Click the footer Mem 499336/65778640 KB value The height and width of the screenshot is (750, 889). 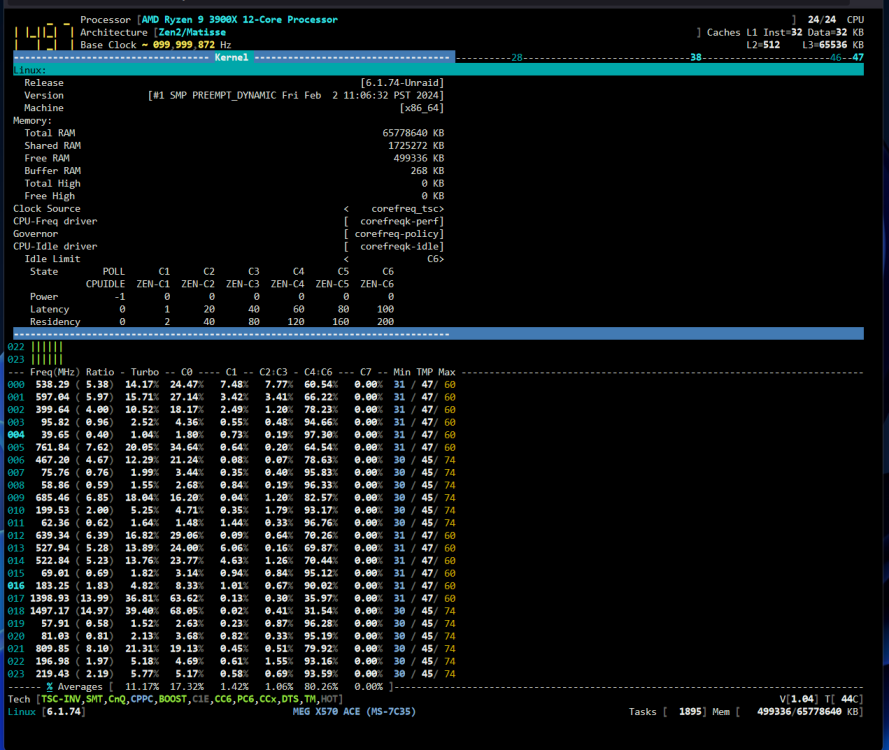[x=810, y=712]
